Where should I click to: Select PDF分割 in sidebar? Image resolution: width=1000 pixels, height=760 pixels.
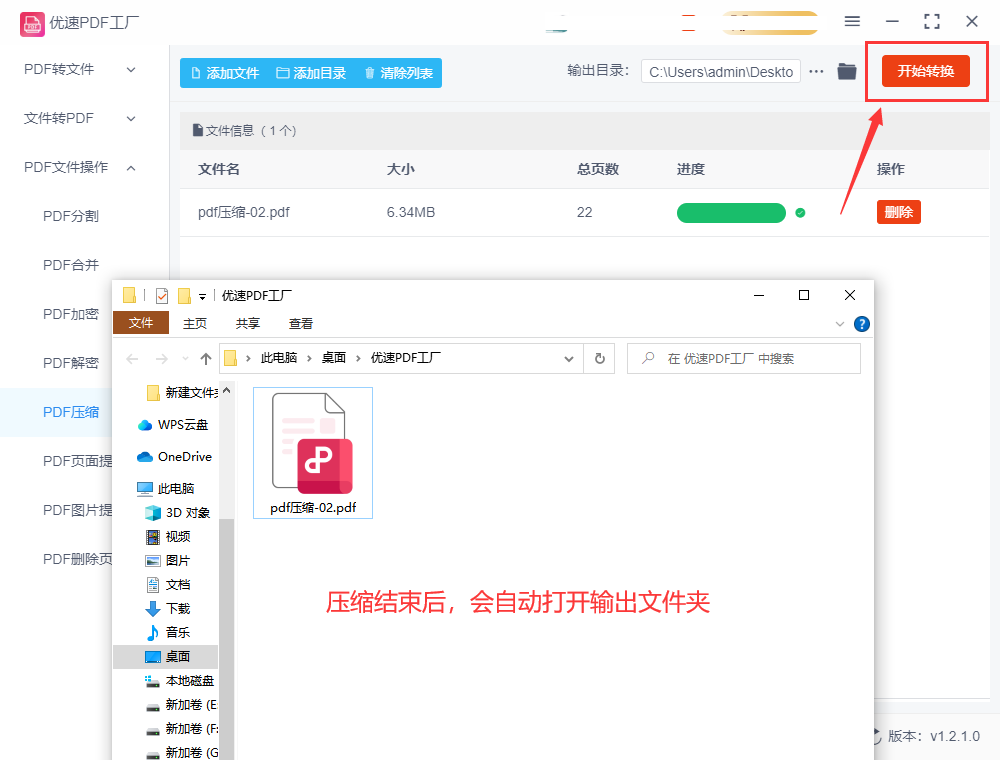pyautogui.click(x=71, y=216)
